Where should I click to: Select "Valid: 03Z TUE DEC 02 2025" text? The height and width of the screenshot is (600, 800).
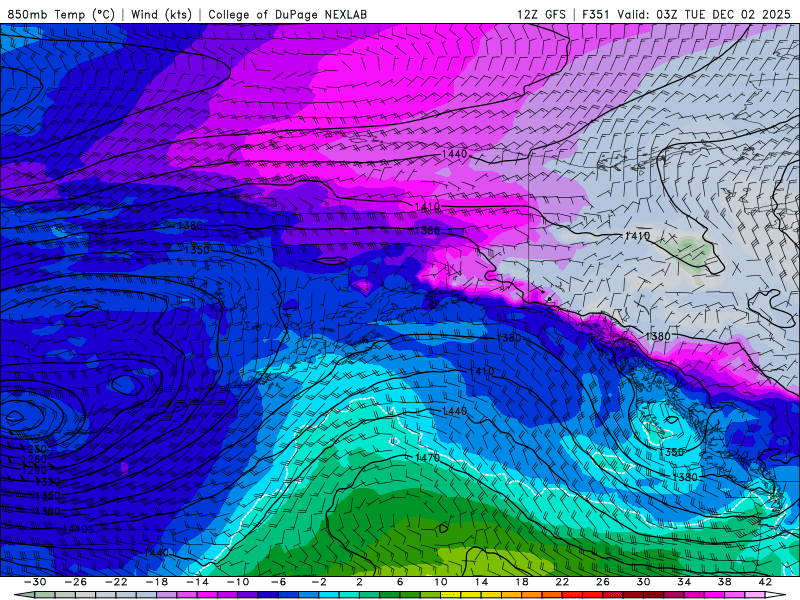tap(704, 14)
